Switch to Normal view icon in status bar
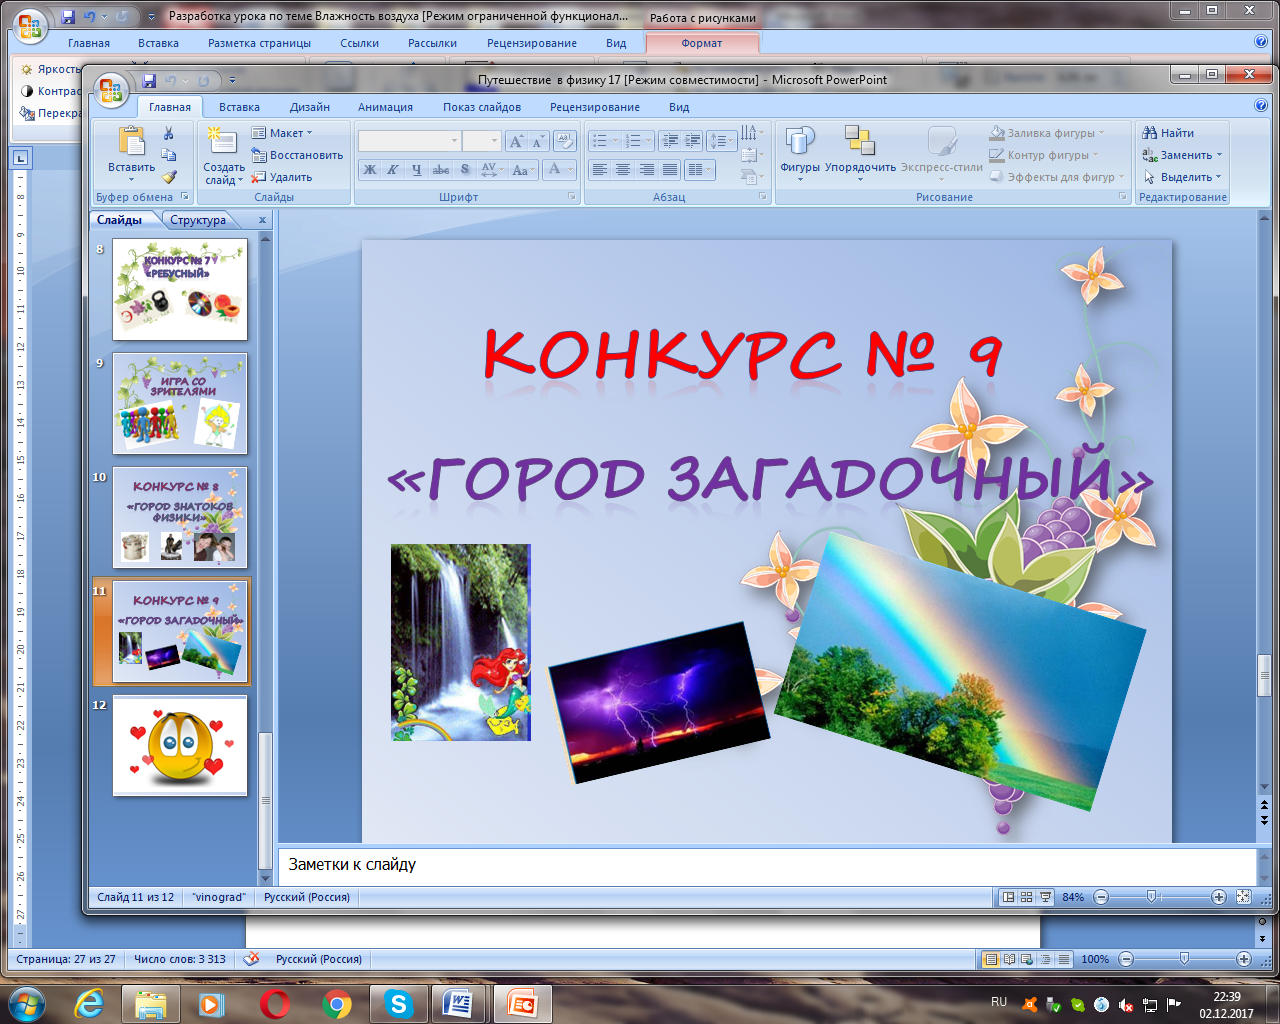The image size is (1280, 1024). (x=1008, y=897)
